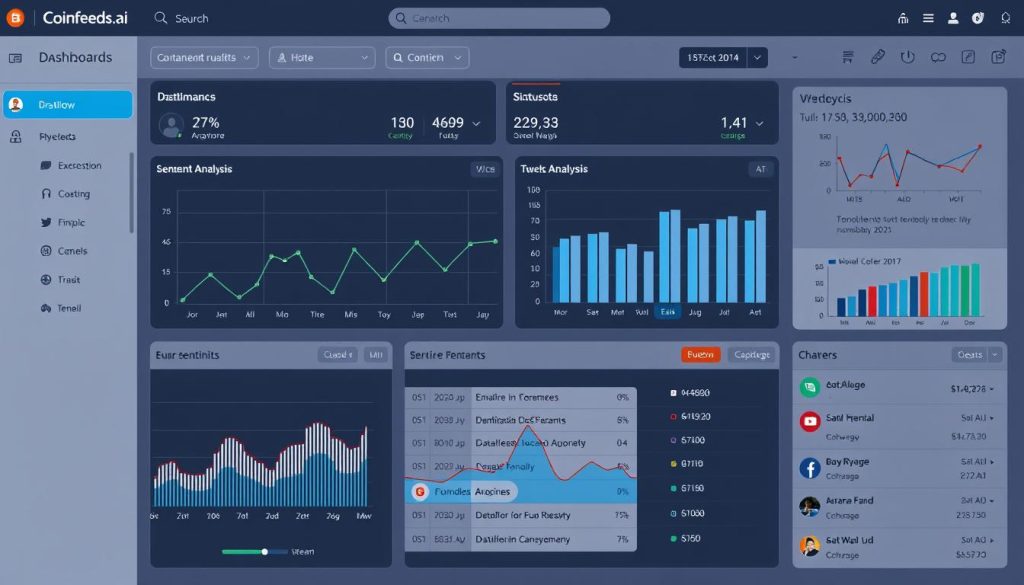
Task: Click the avatar icon in Dastlimancs card
Action: 171,125
